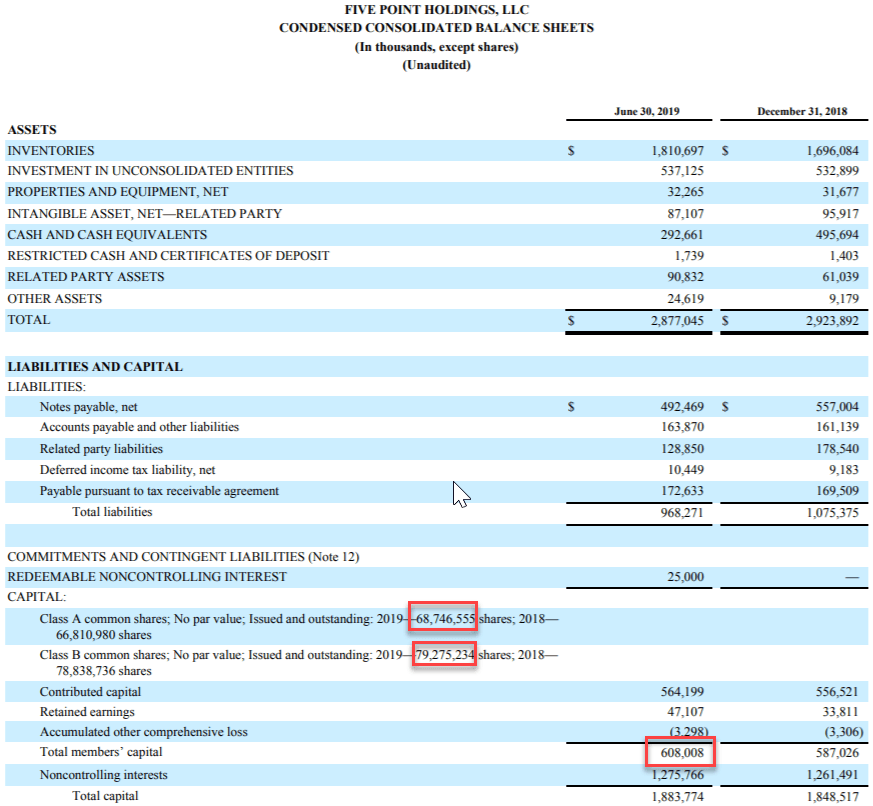Select the 492,469 notes payable value

click(x=682, y=407)
